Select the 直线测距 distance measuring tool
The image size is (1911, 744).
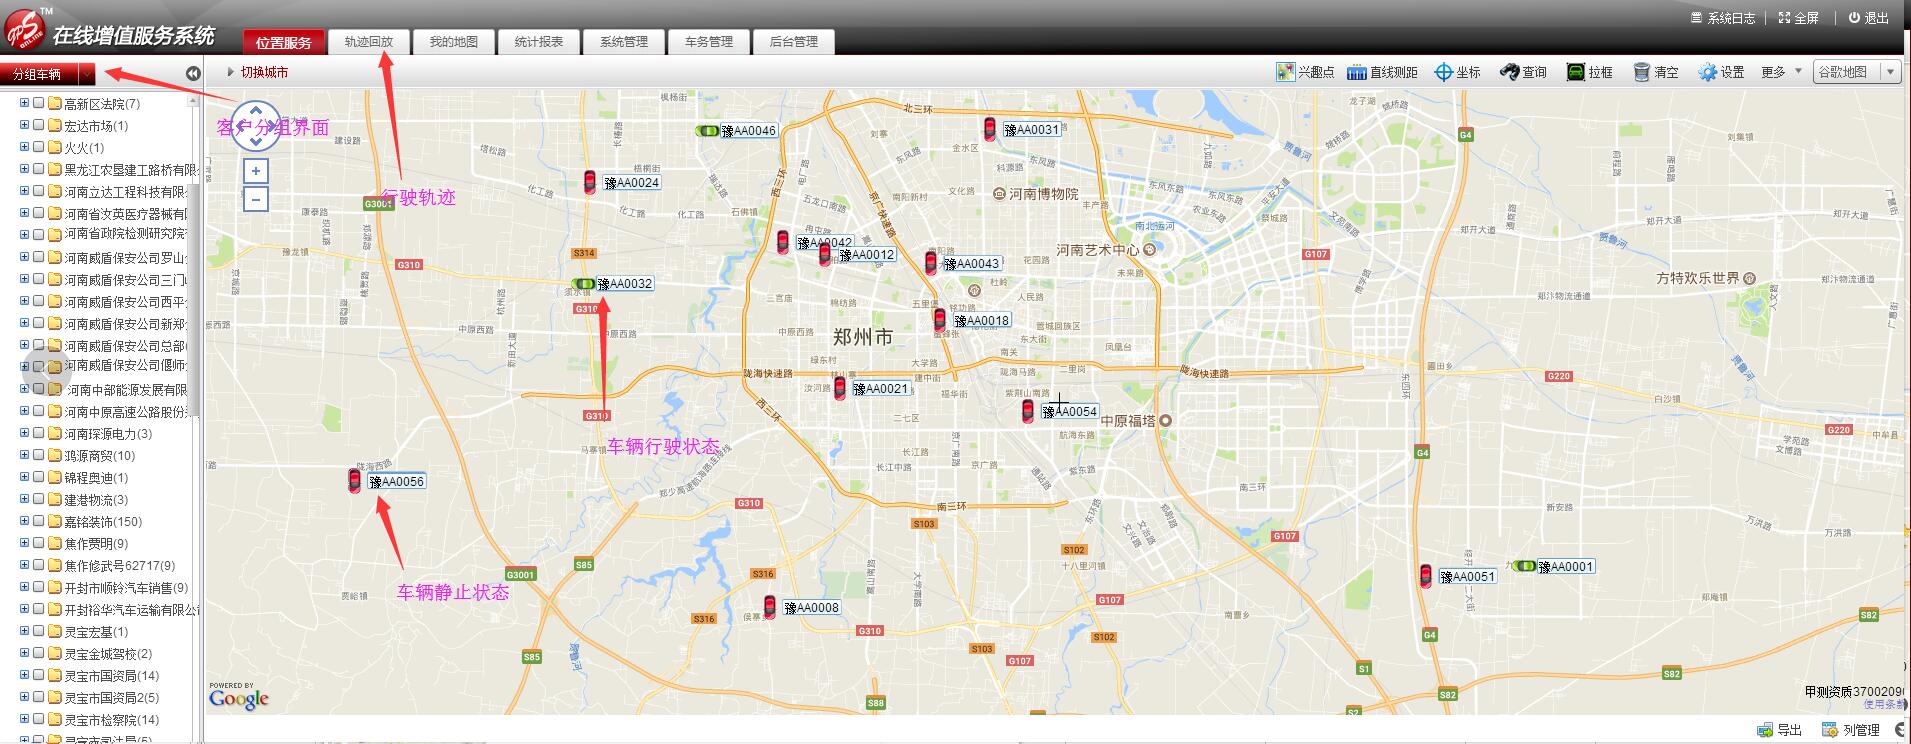coord(1357,72)
